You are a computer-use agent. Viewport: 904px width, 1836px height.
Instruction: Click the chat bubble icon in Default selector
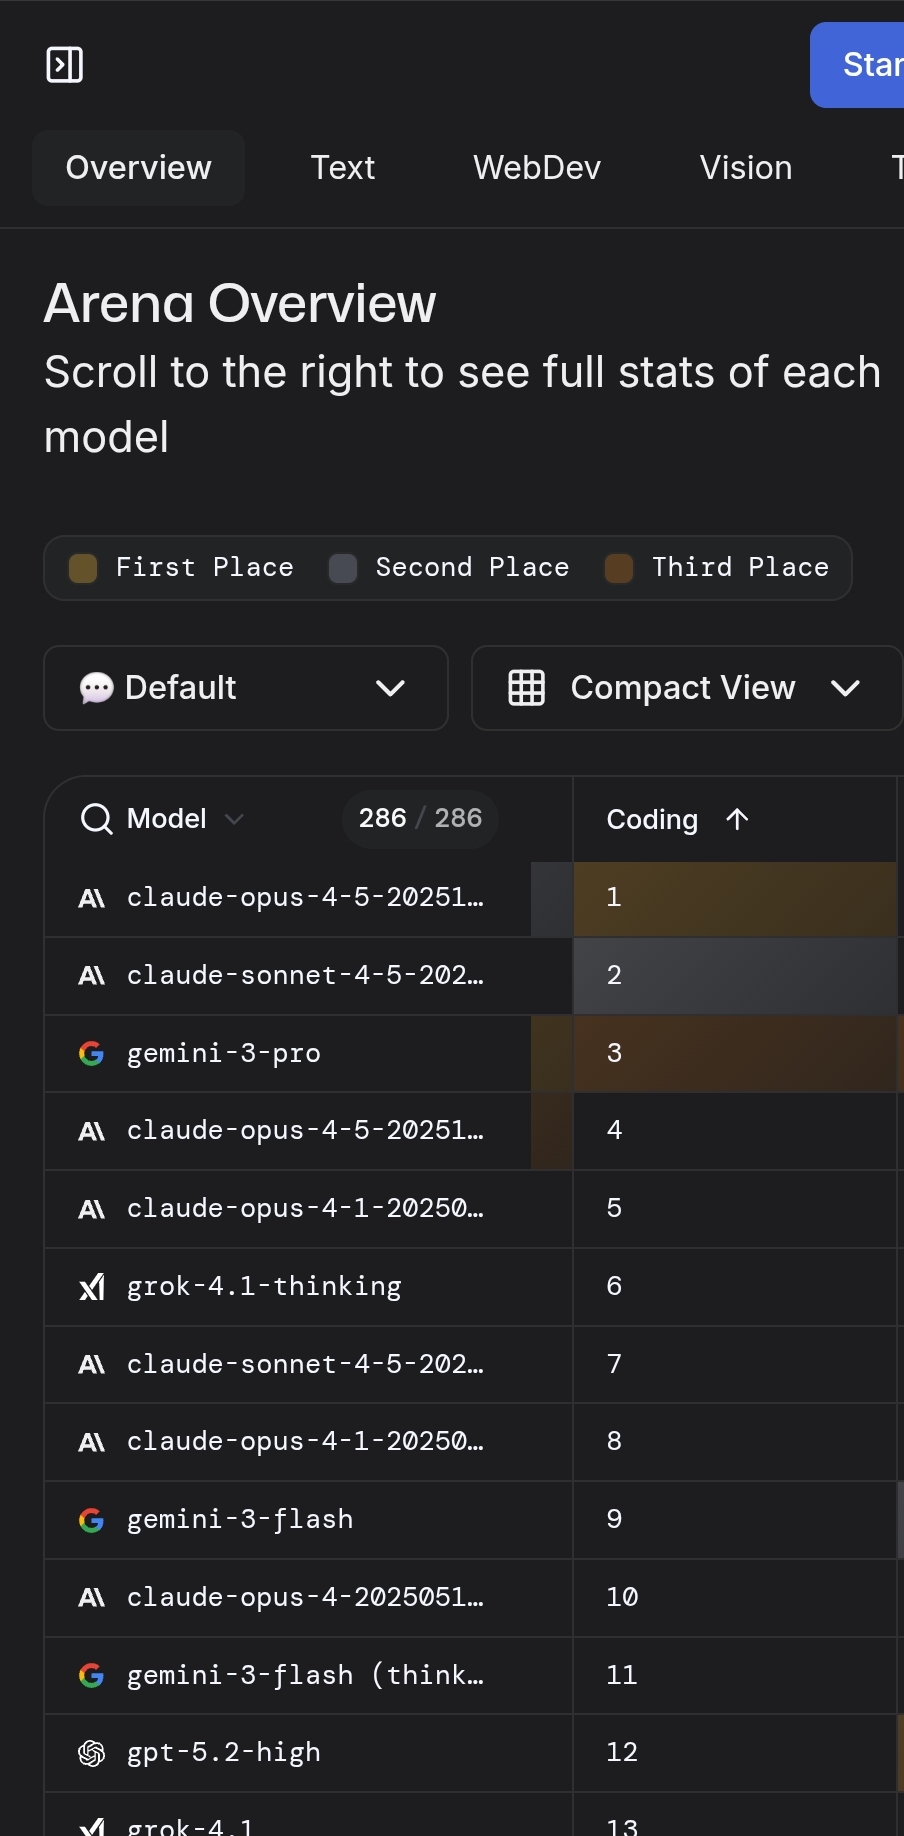96,688
